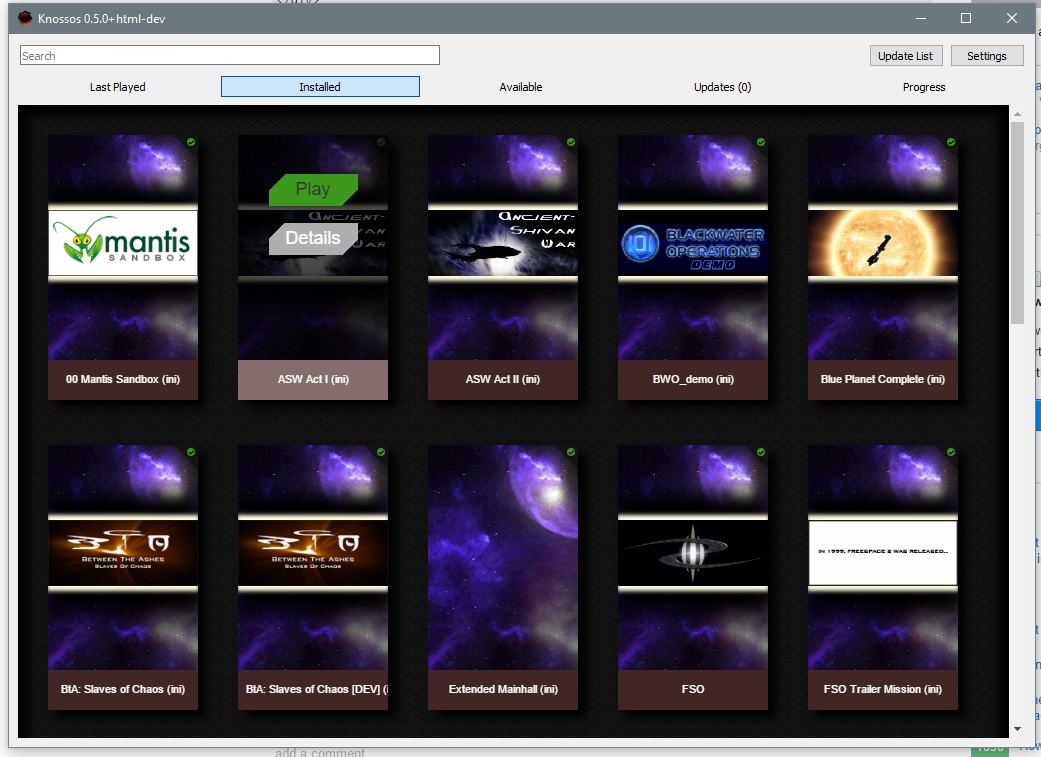Open Details for ASW Act I

coord(313,238)
